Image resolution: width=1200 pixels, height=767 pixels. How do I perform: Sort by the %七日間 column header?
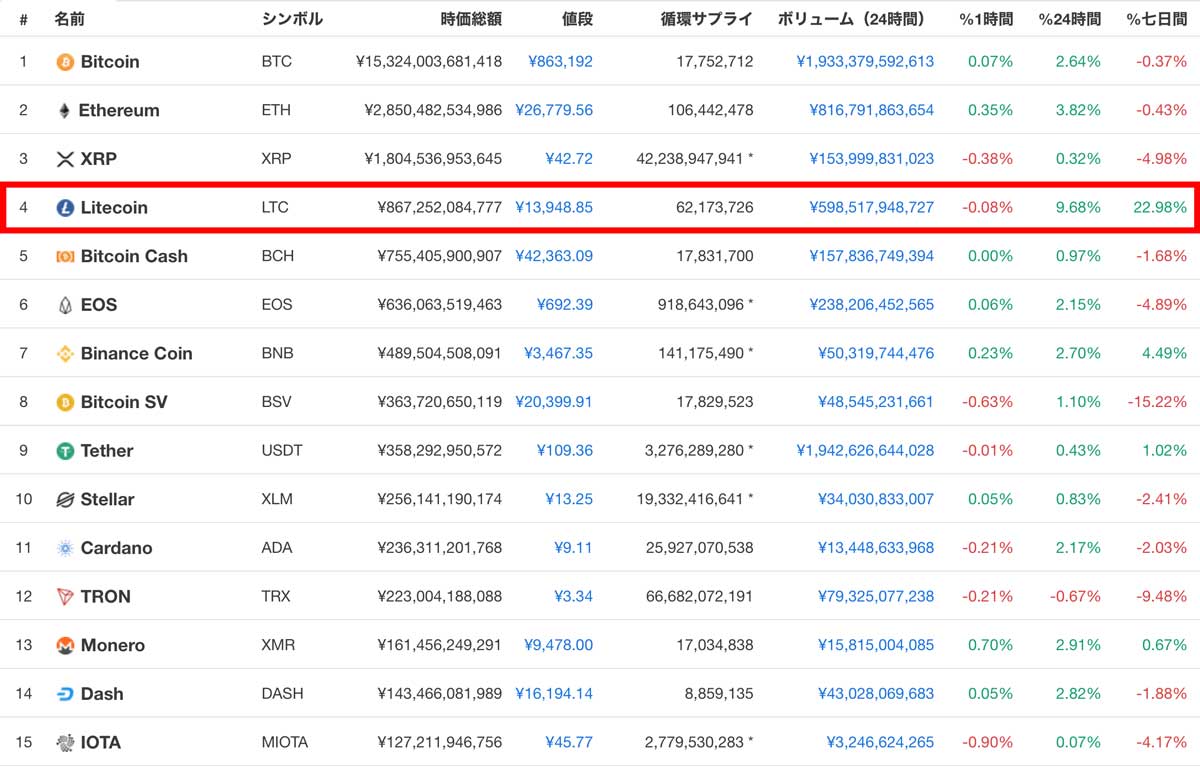tap(1157, 18)
